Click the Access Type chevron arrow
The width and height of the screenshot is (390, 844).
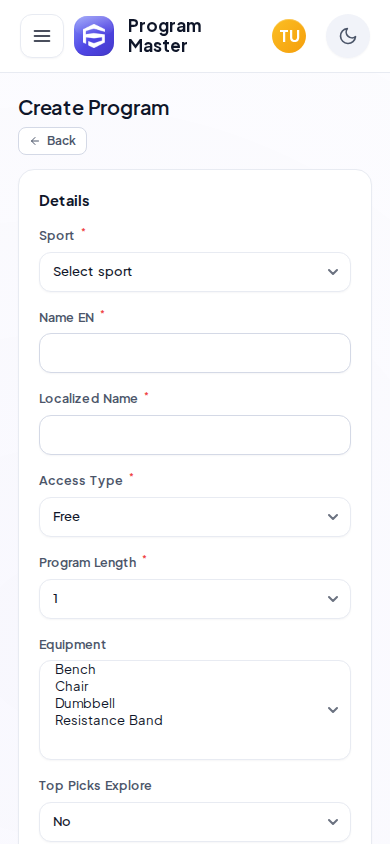333,517
